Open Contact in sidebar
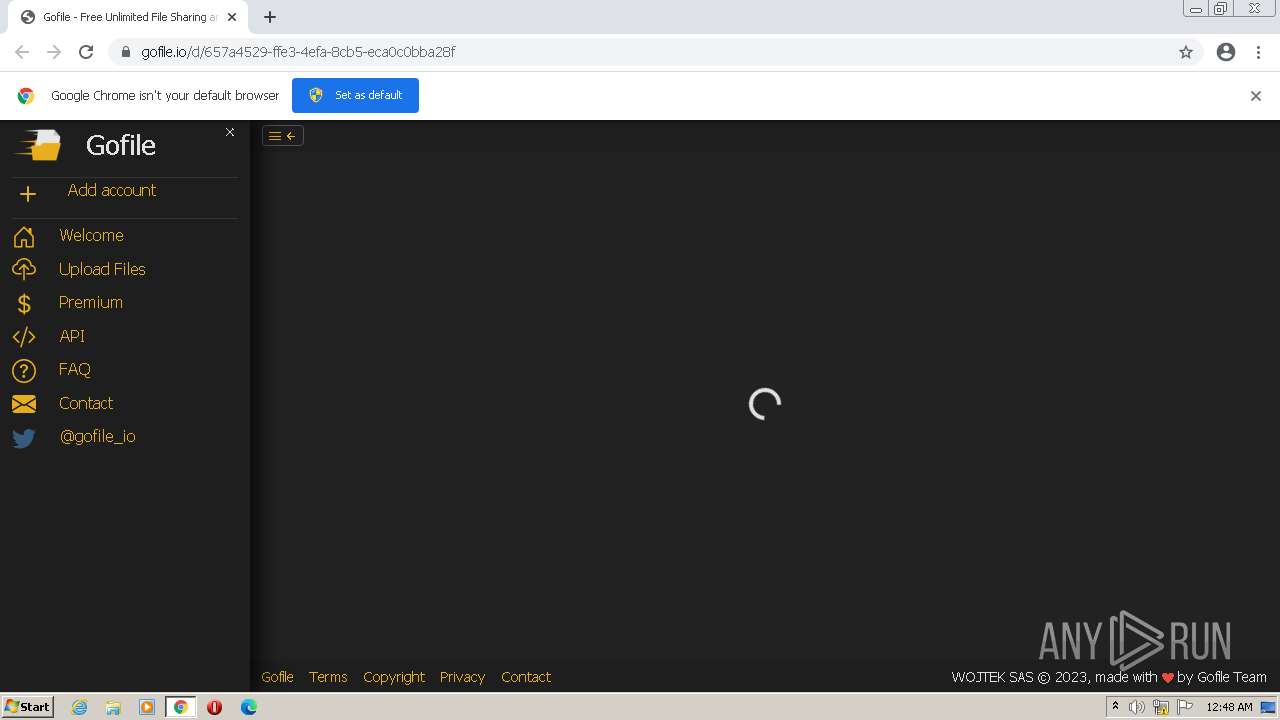This screenshot has width=1280, height=720. pyautogui.click(x=86, y=403)
